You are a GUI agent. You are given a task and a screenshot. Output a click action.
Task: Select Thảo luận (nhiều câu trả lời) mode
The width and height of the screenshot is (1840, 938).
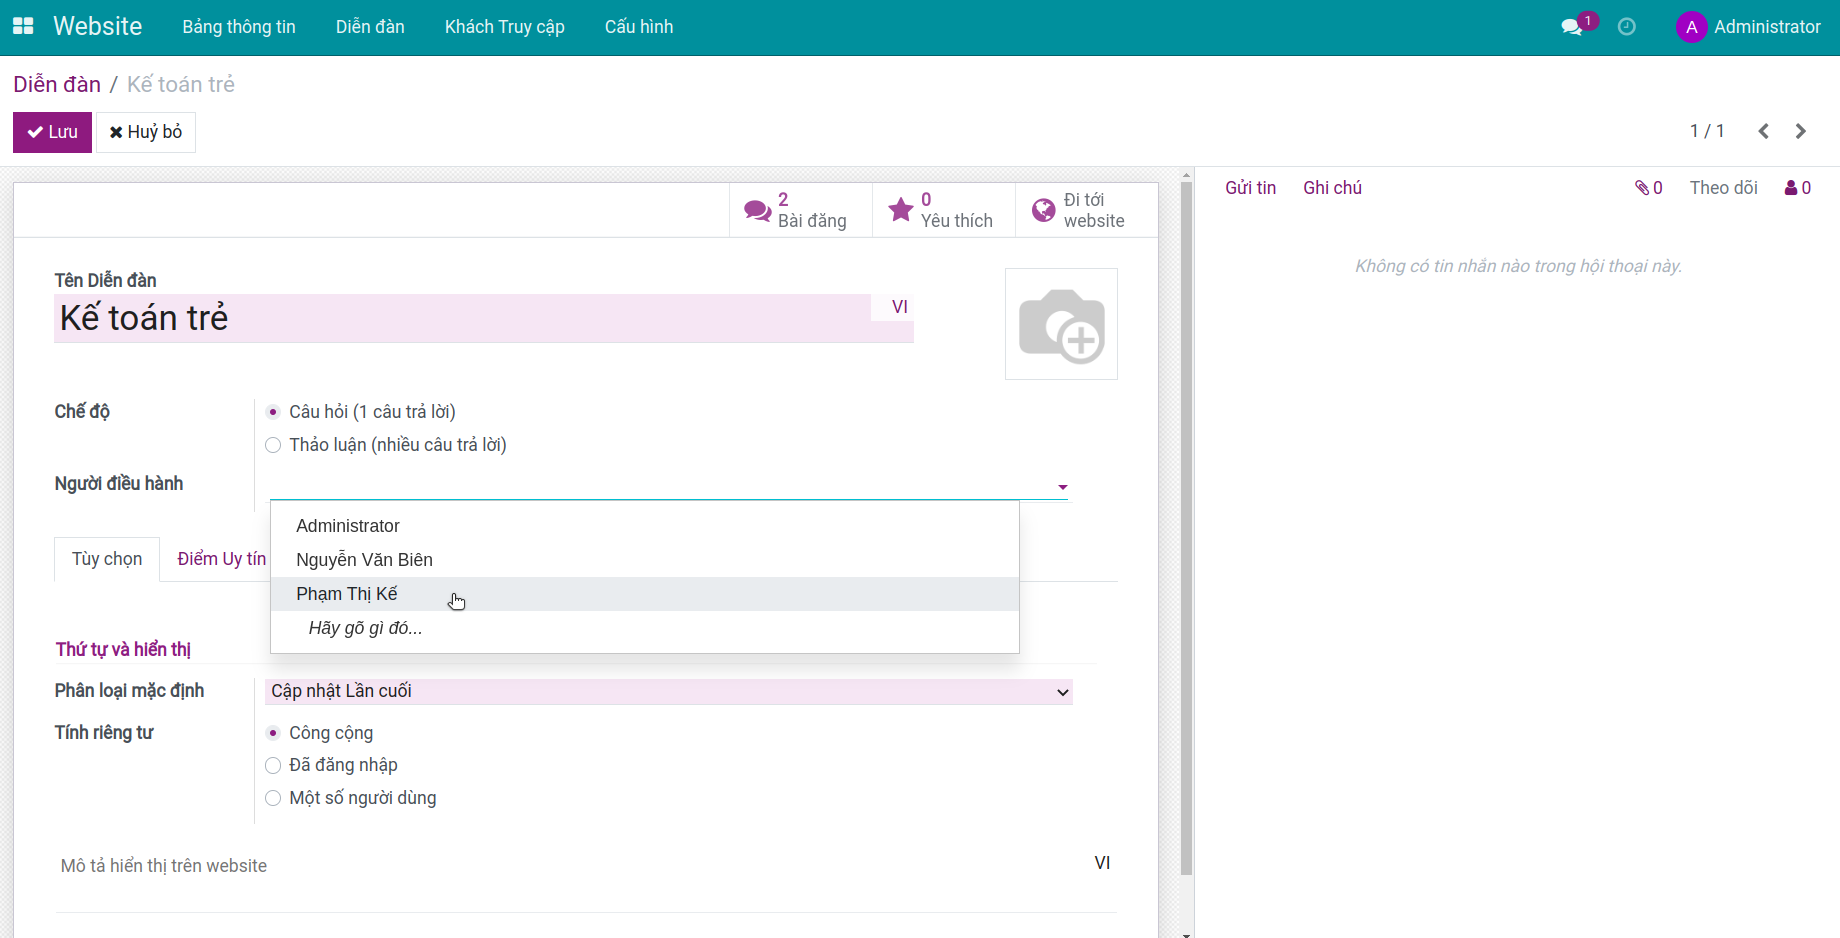[273, 445]
